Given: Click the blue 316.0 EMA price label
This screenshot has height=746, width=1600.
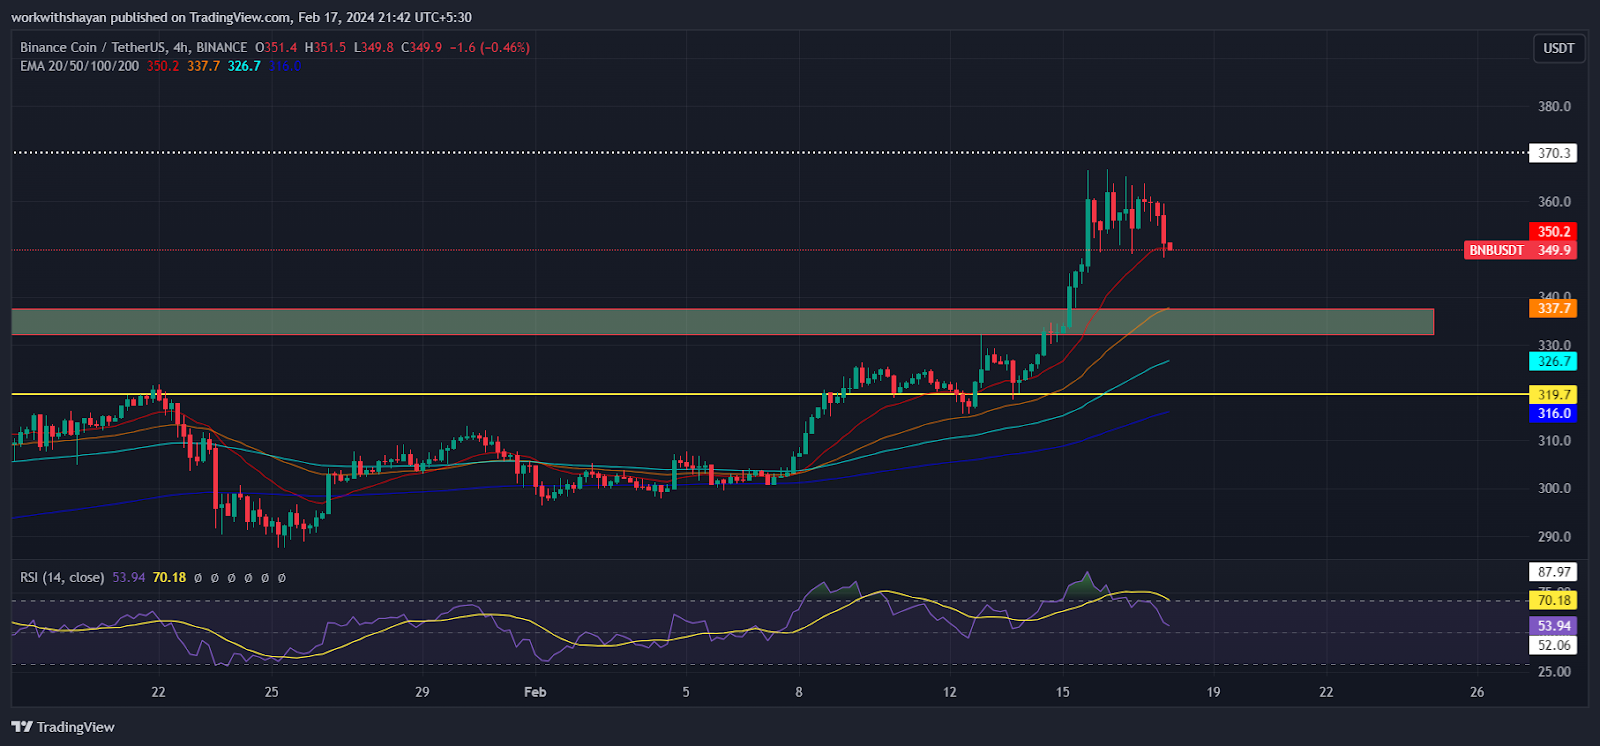Looking at the screenshot, I should 1553,413.
